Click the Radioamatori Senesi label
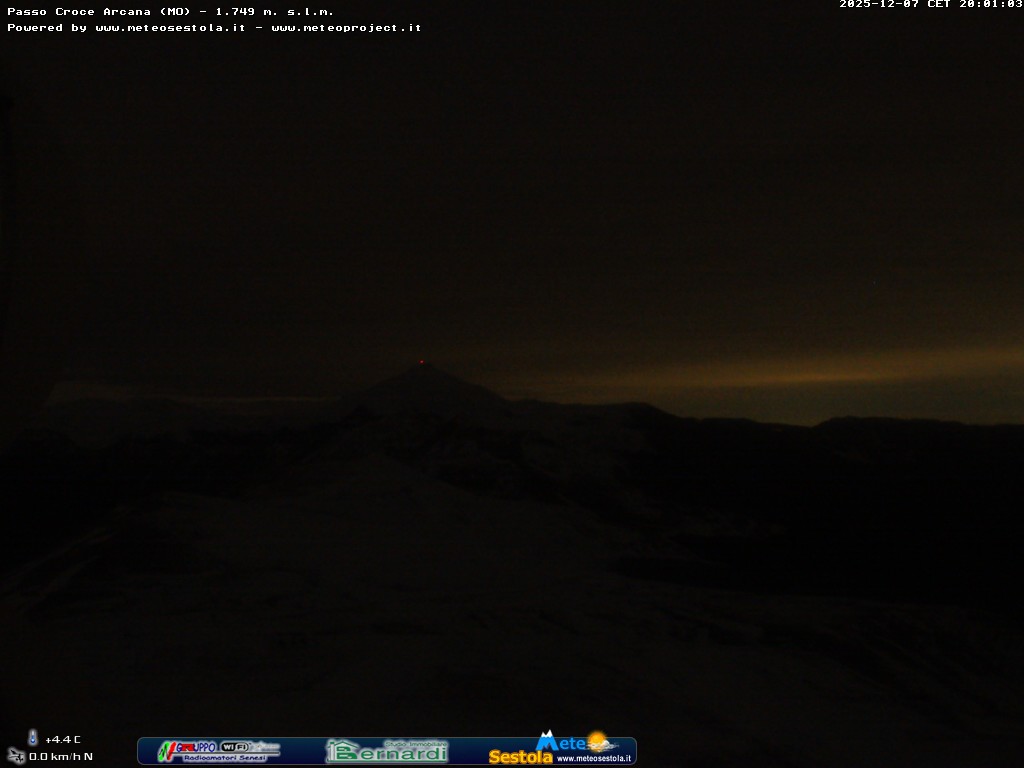The height and width of the screenshot is (768, 1024). 225,758
